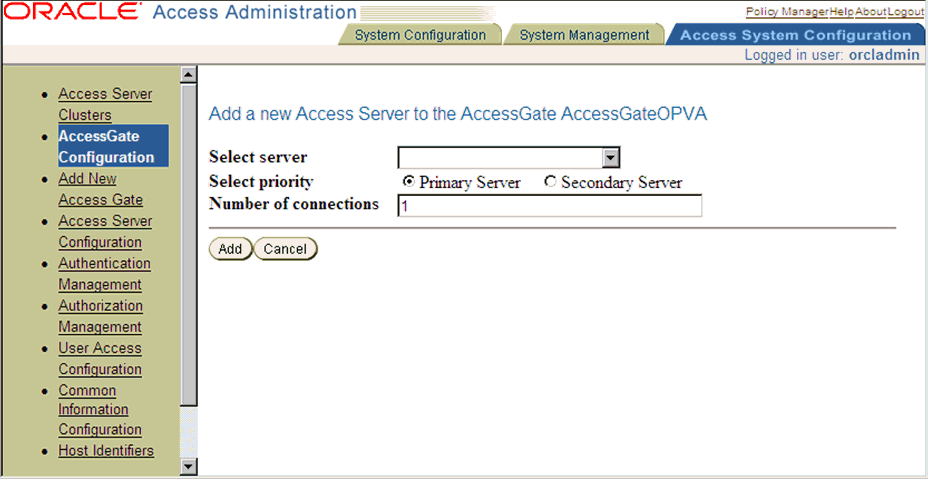Choose Secondary Server radio button

click(550, 182)
